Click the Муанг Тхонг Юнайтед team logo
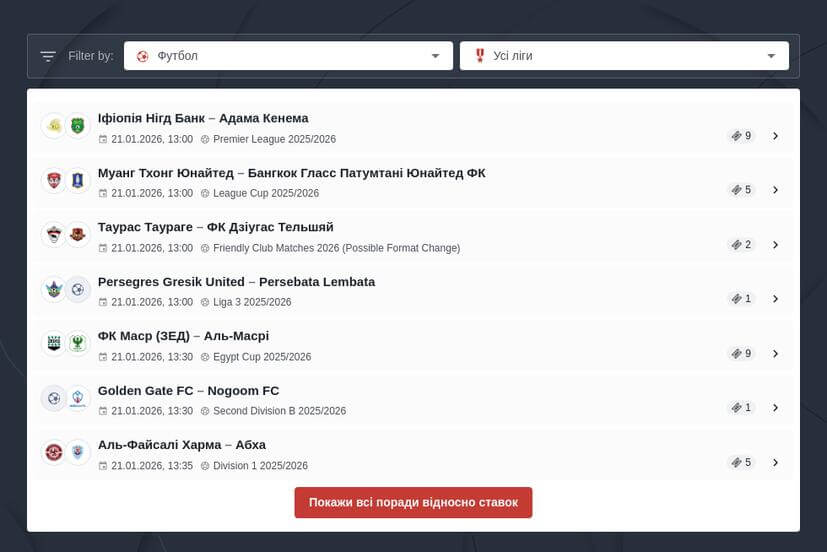 53,181
